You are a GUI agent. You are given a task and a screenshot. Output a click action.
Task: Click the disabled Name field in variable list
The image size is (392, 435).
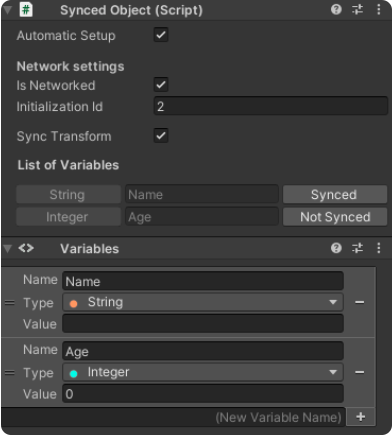[x=202, y=194]
